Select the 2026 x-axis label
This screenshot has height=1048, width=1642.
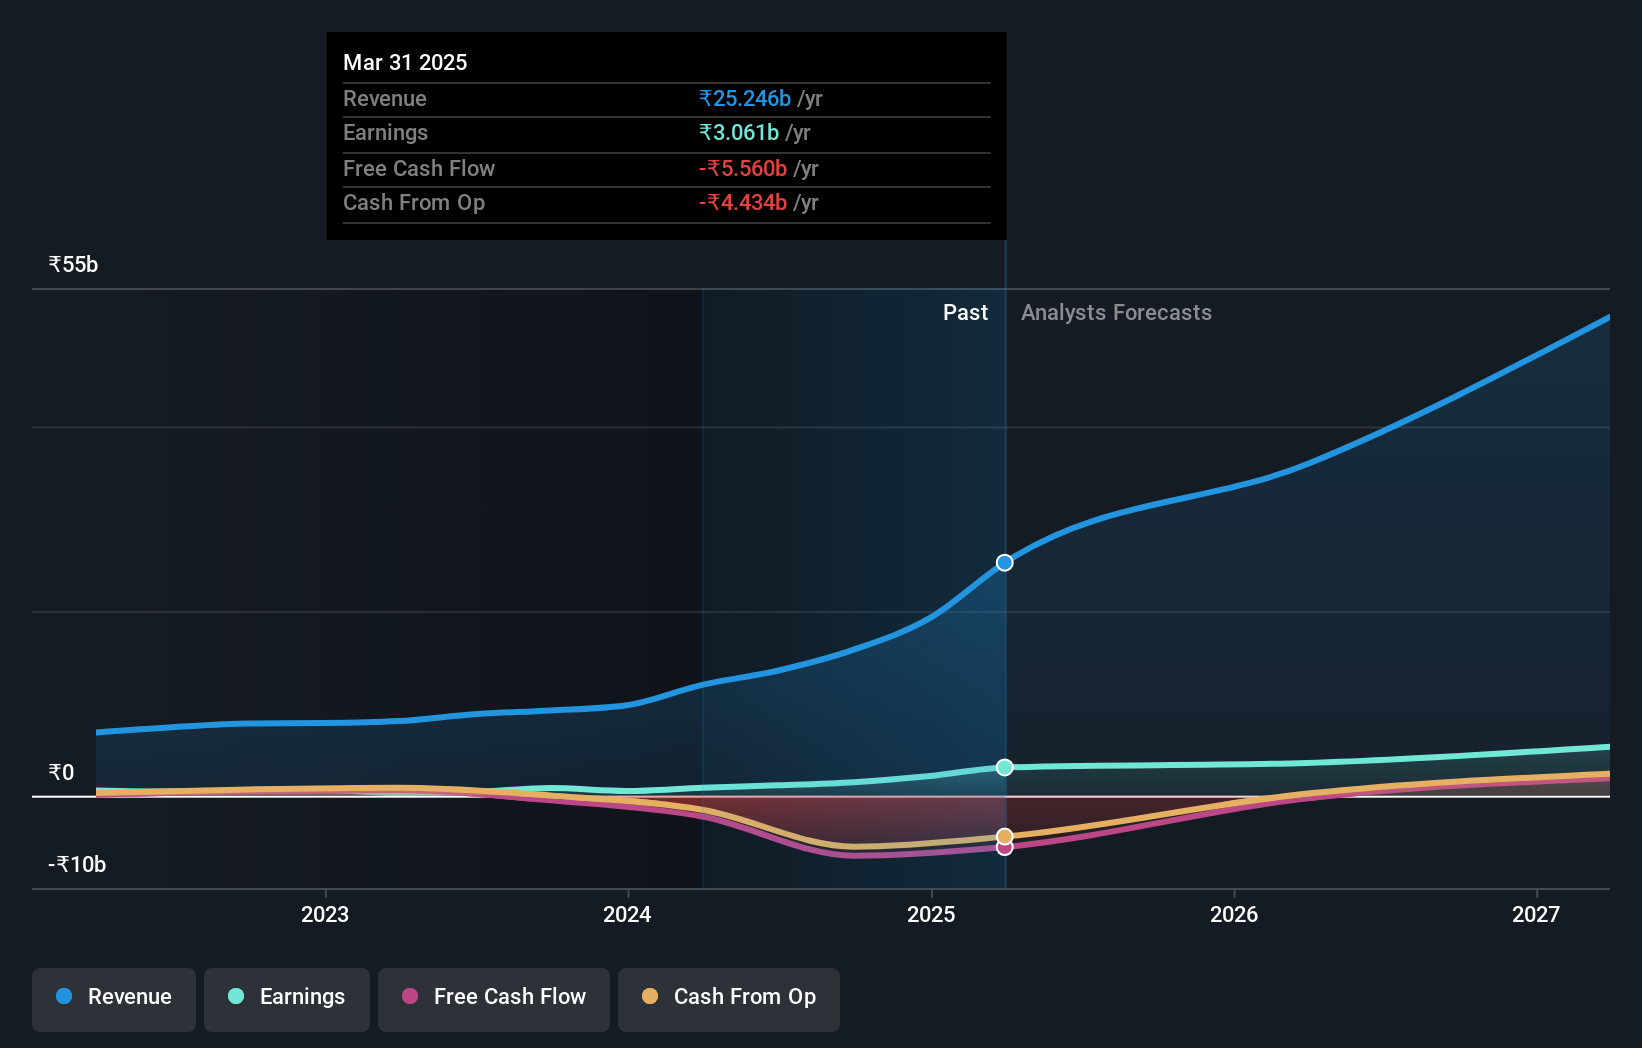pyautogui.click(x=1234, y=914)
